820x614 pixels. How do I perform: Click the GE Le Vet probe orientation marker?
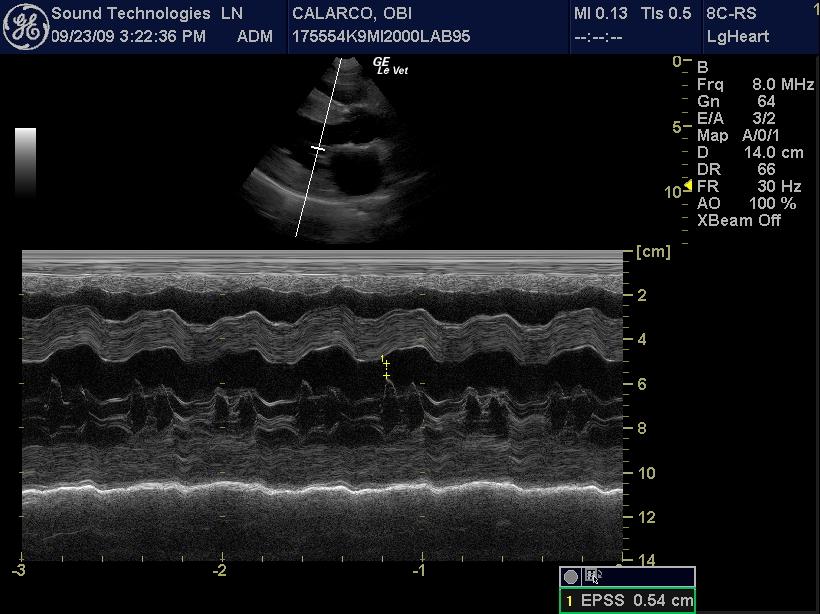(x=389, y=66)
